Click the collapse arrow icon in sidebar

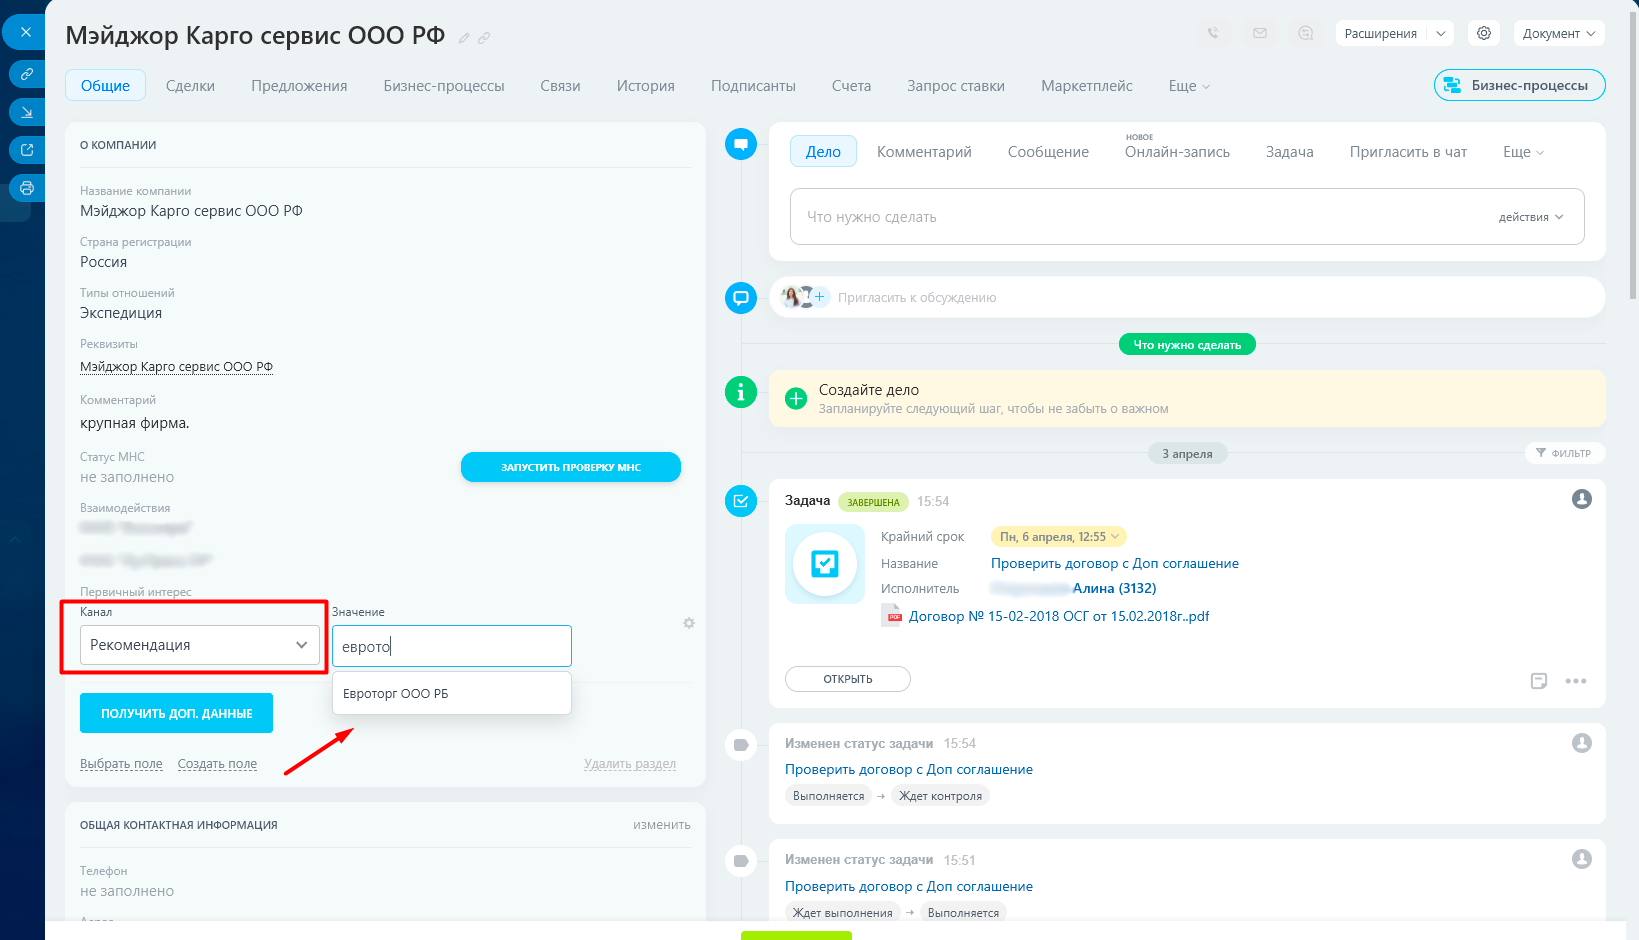(x=27, y=112)
